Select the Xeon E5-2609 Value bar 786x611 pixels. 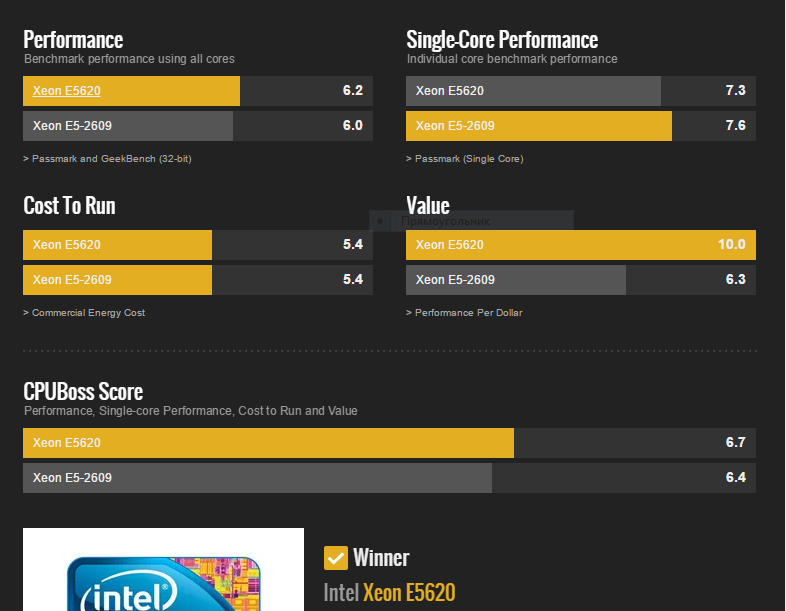pyautogui.click(x=580, y=280)
